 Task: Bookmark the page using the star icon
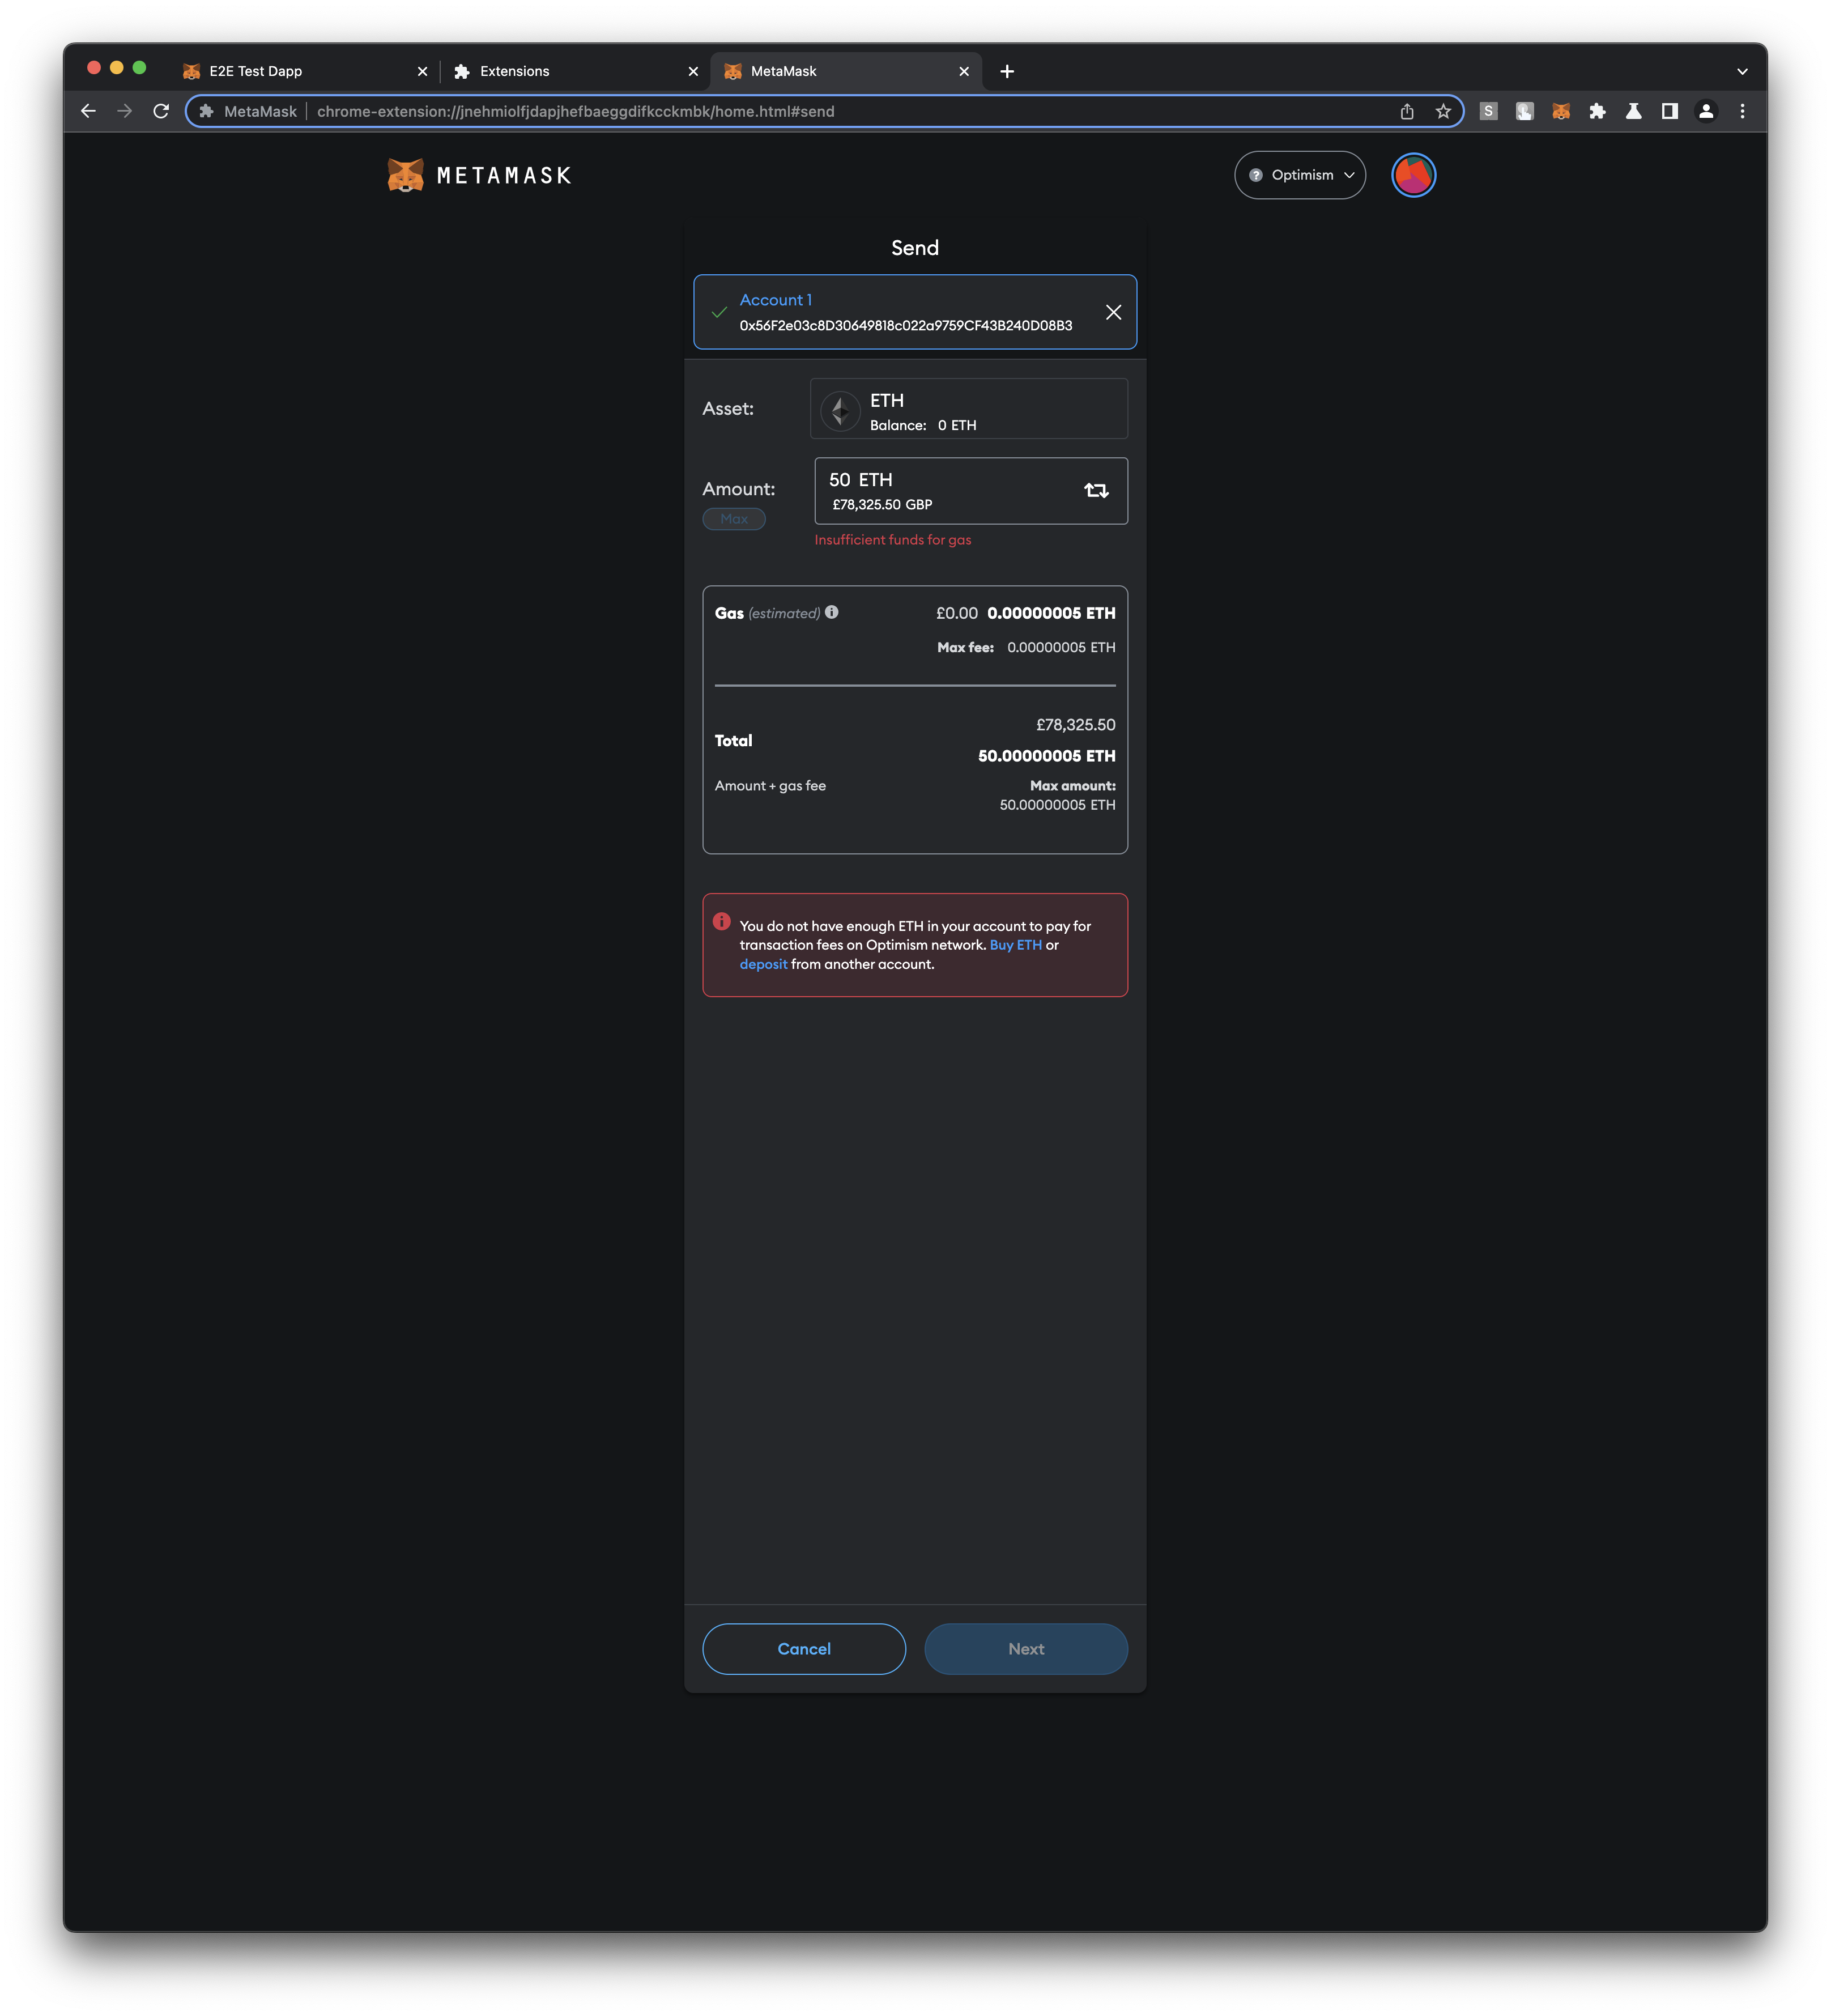(x=1444, y=111)
